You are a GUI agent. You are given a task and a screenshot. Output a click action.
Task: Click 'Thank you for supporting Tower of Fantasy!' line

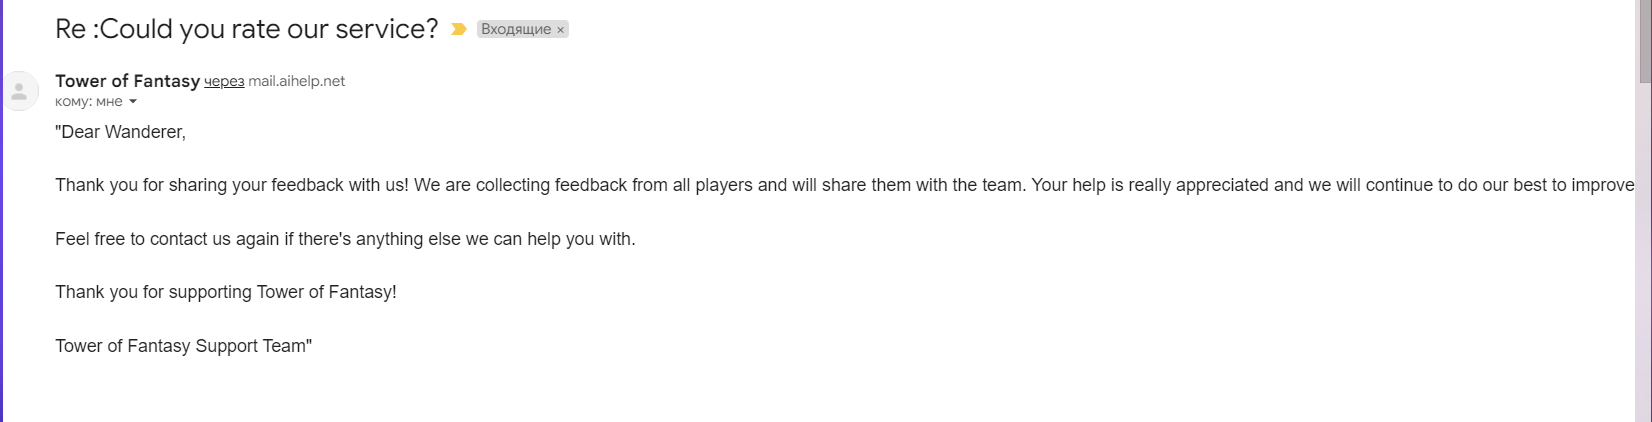pos(226,292)
